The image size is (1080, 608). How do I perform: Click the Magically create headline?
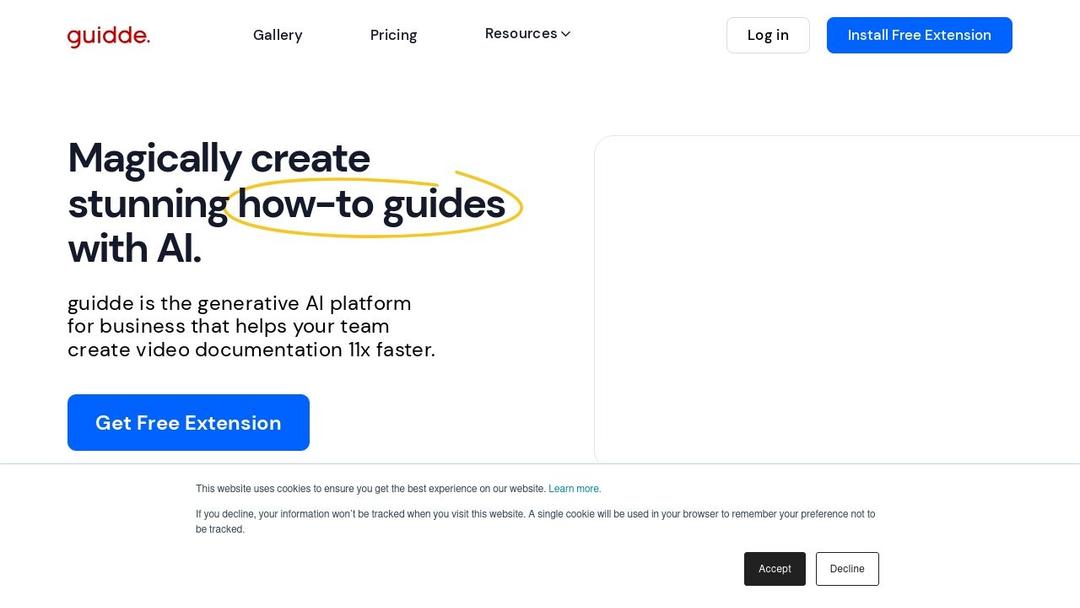tap(219, 158)
